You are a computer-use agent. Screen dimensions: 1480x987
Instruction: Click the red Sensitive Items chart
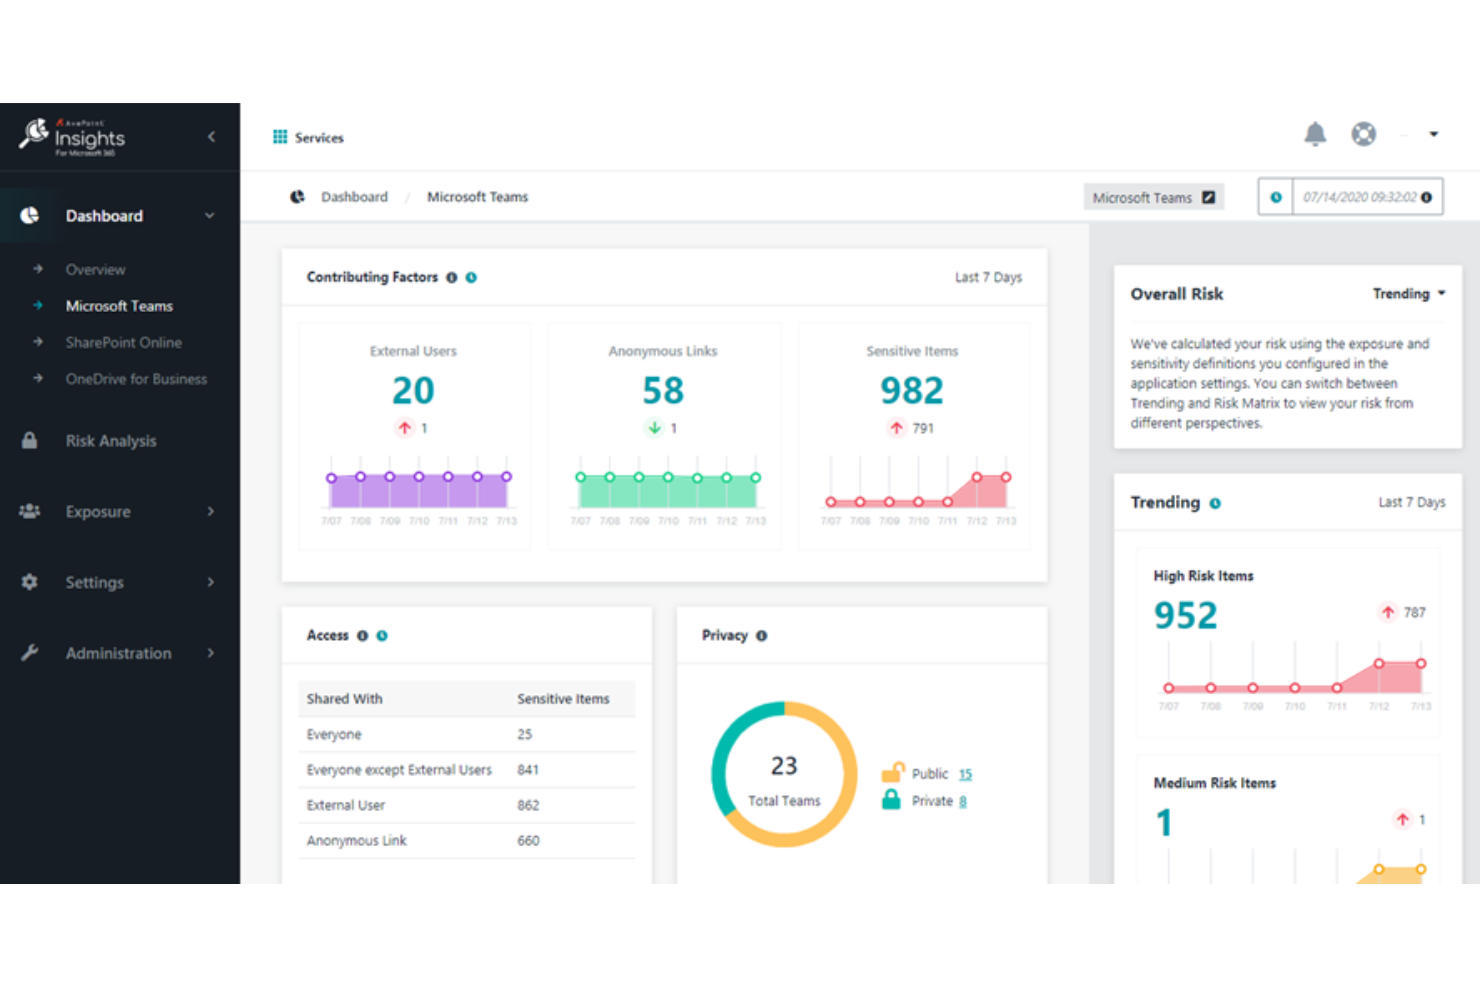[x=918, y=490]
